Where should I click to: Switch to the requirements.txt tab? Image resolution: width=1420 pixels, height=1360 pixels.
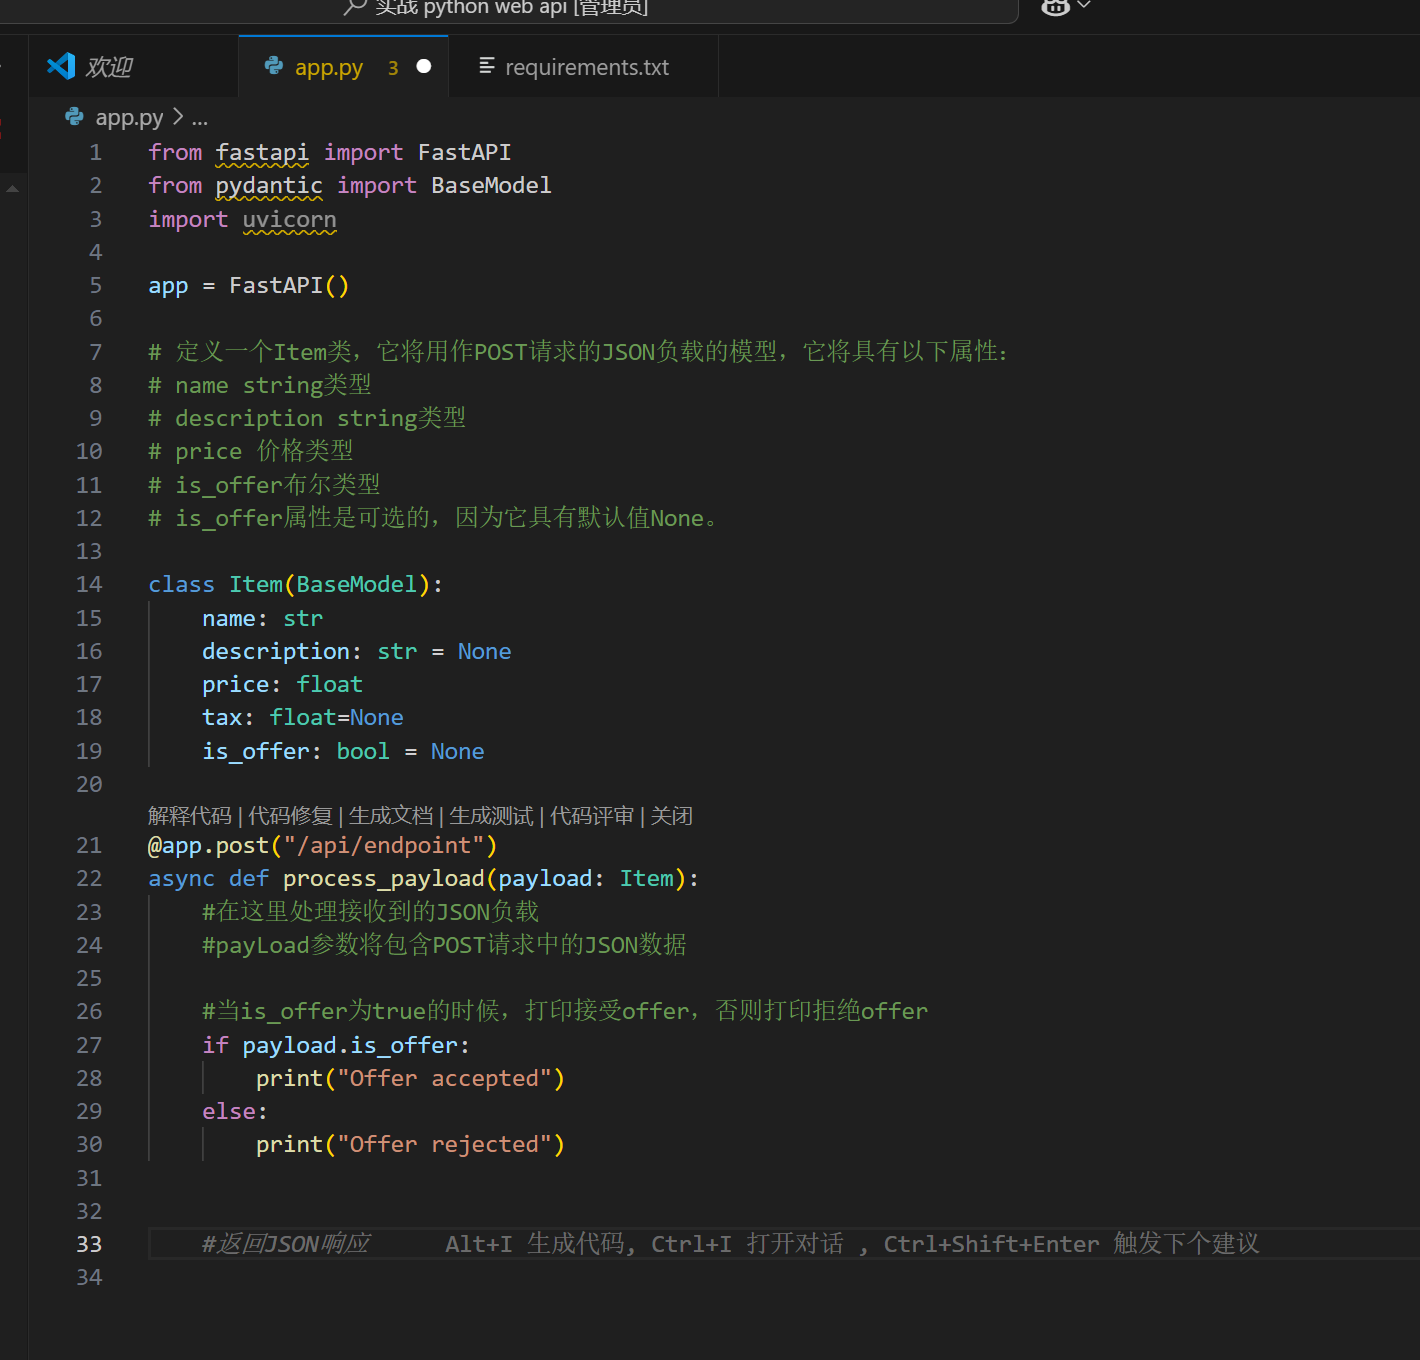pos(586,67)
